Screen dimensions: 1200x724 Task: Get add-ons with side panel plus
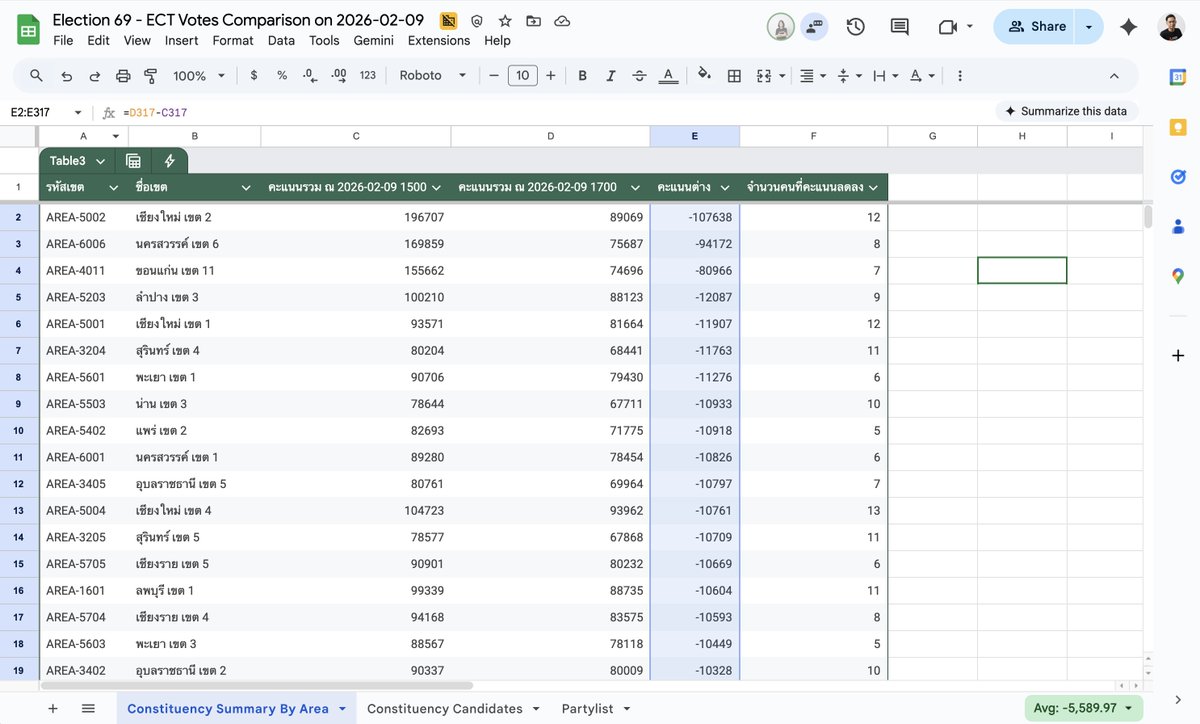click(x=1178, y=355)
